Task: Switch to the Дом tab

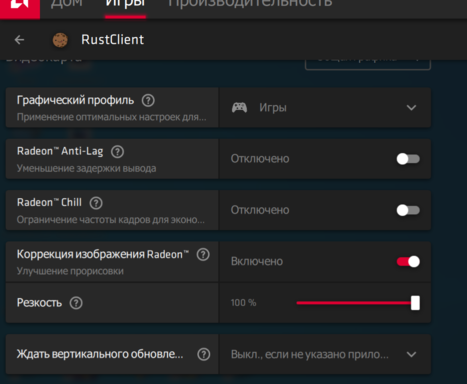Action: click(x=67, y=4)
